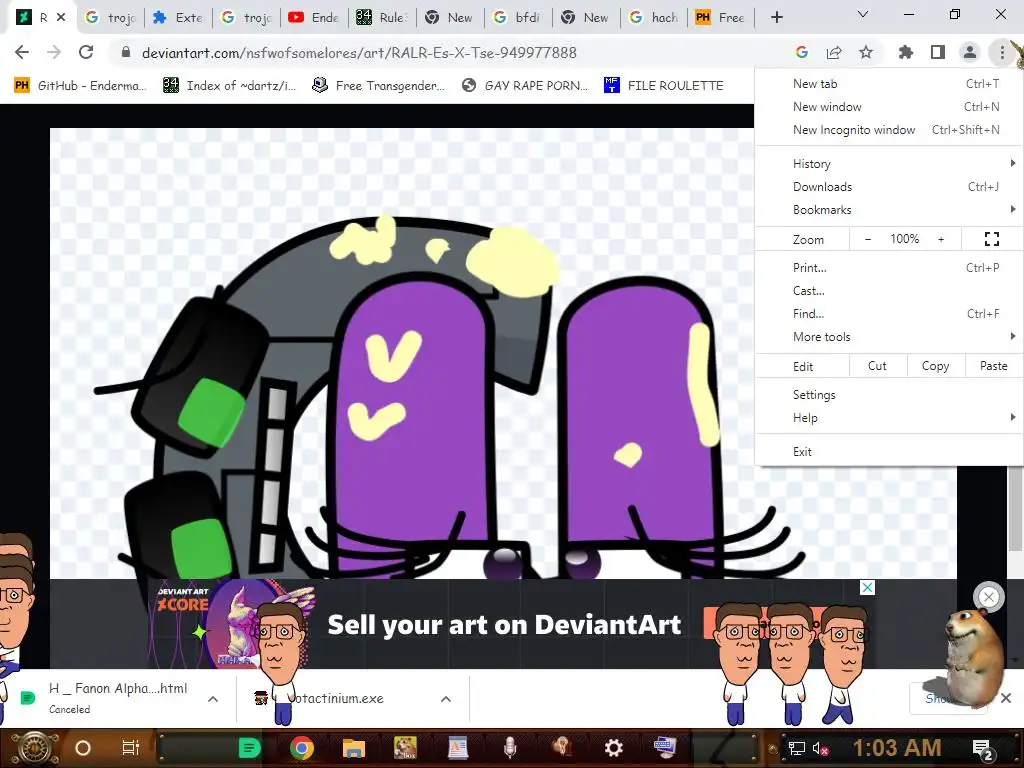Click the fullscreen icon in Zoom row
The height and width of the screenshot is (768, 1024).
click(991, 239)
